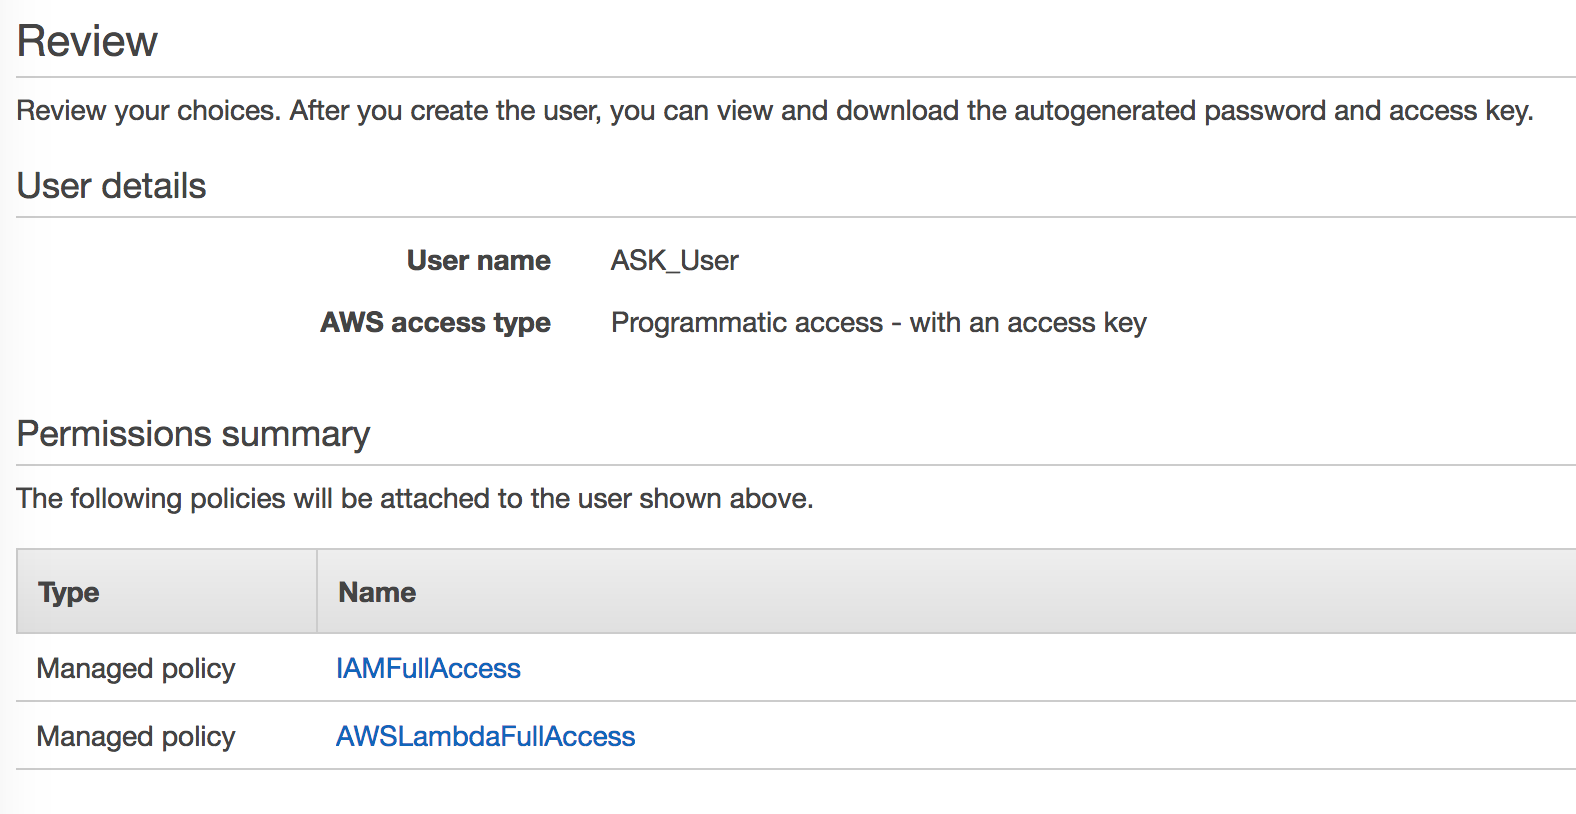Select Managed policy cell beside AWSLambdaFullAccess
This screenshot has width=1576, height=814.
pyautogui.click(x=136, y=736)
